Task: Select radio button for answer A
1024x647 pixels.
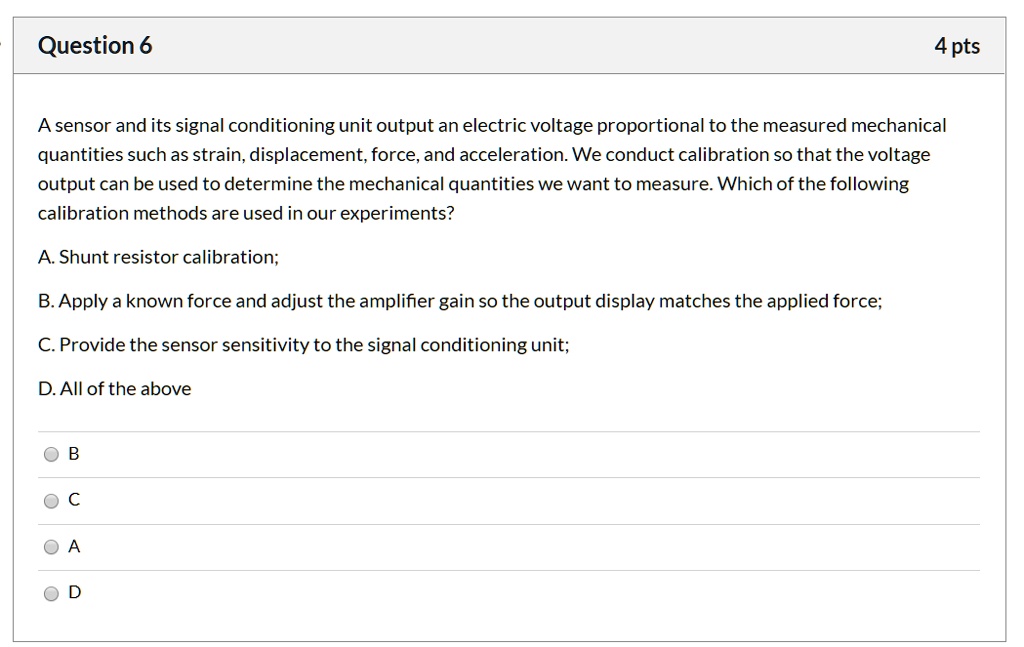Action: 51,547
